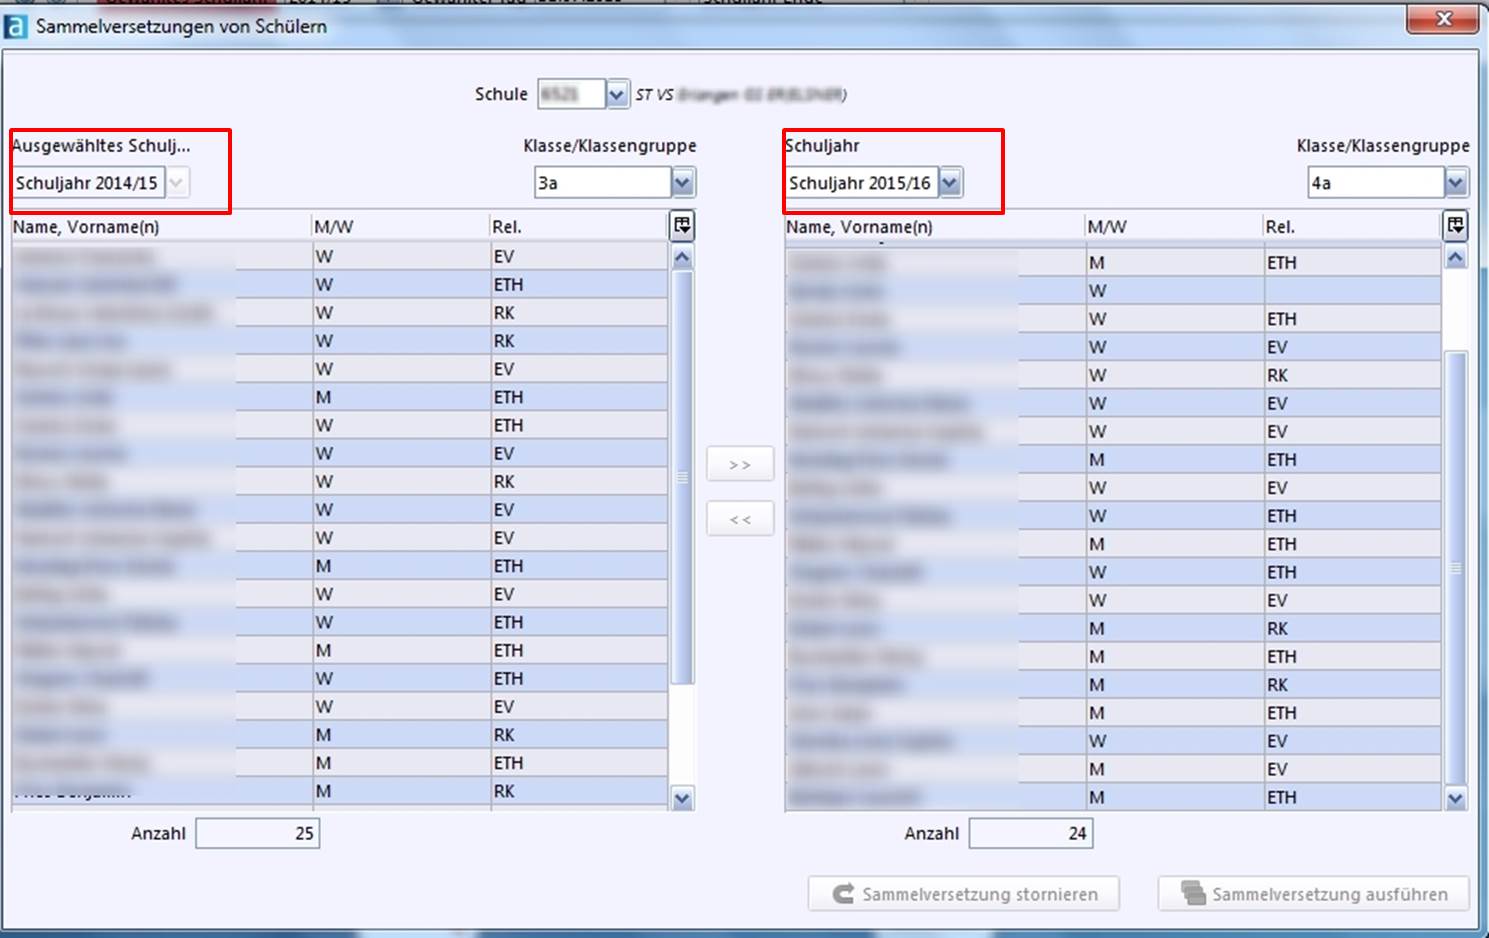The image size is (1489, 938).
Task: Click right table scrollbar up arrow
Action: tap(1455, 257)
